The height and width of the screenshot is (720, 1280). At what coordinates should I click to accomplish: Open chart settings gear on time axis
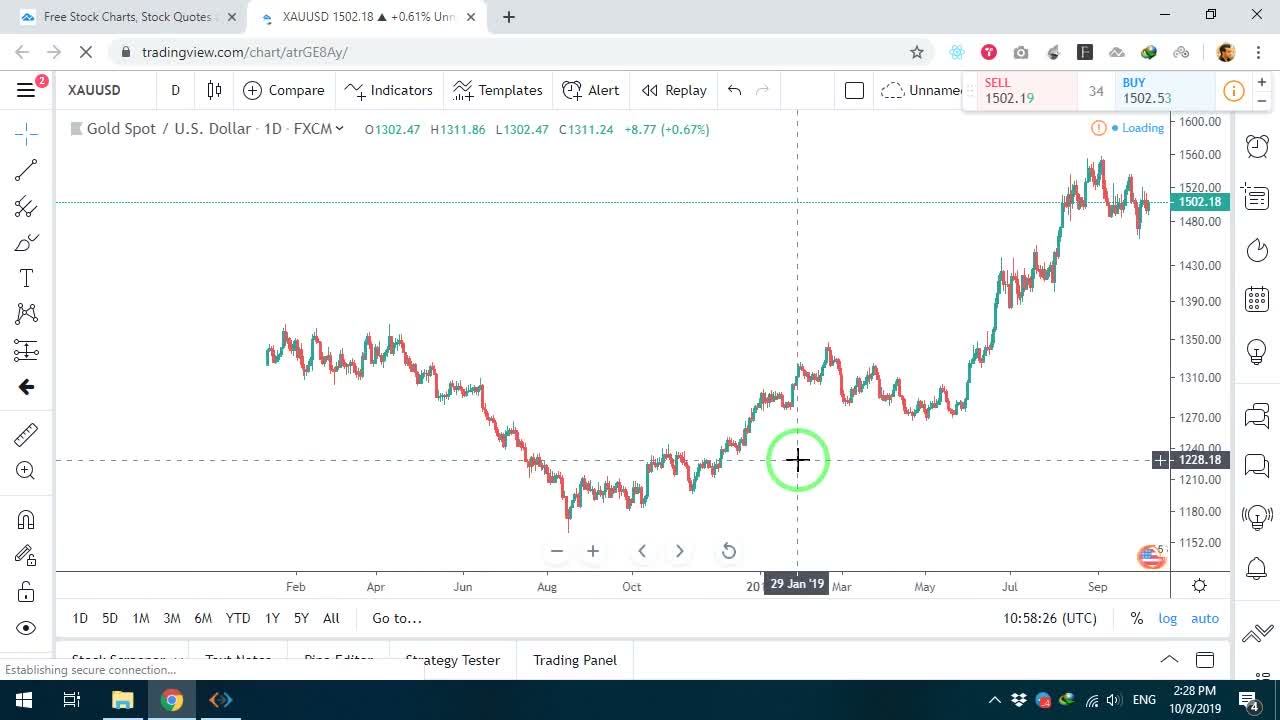(x=1199, y=586)
